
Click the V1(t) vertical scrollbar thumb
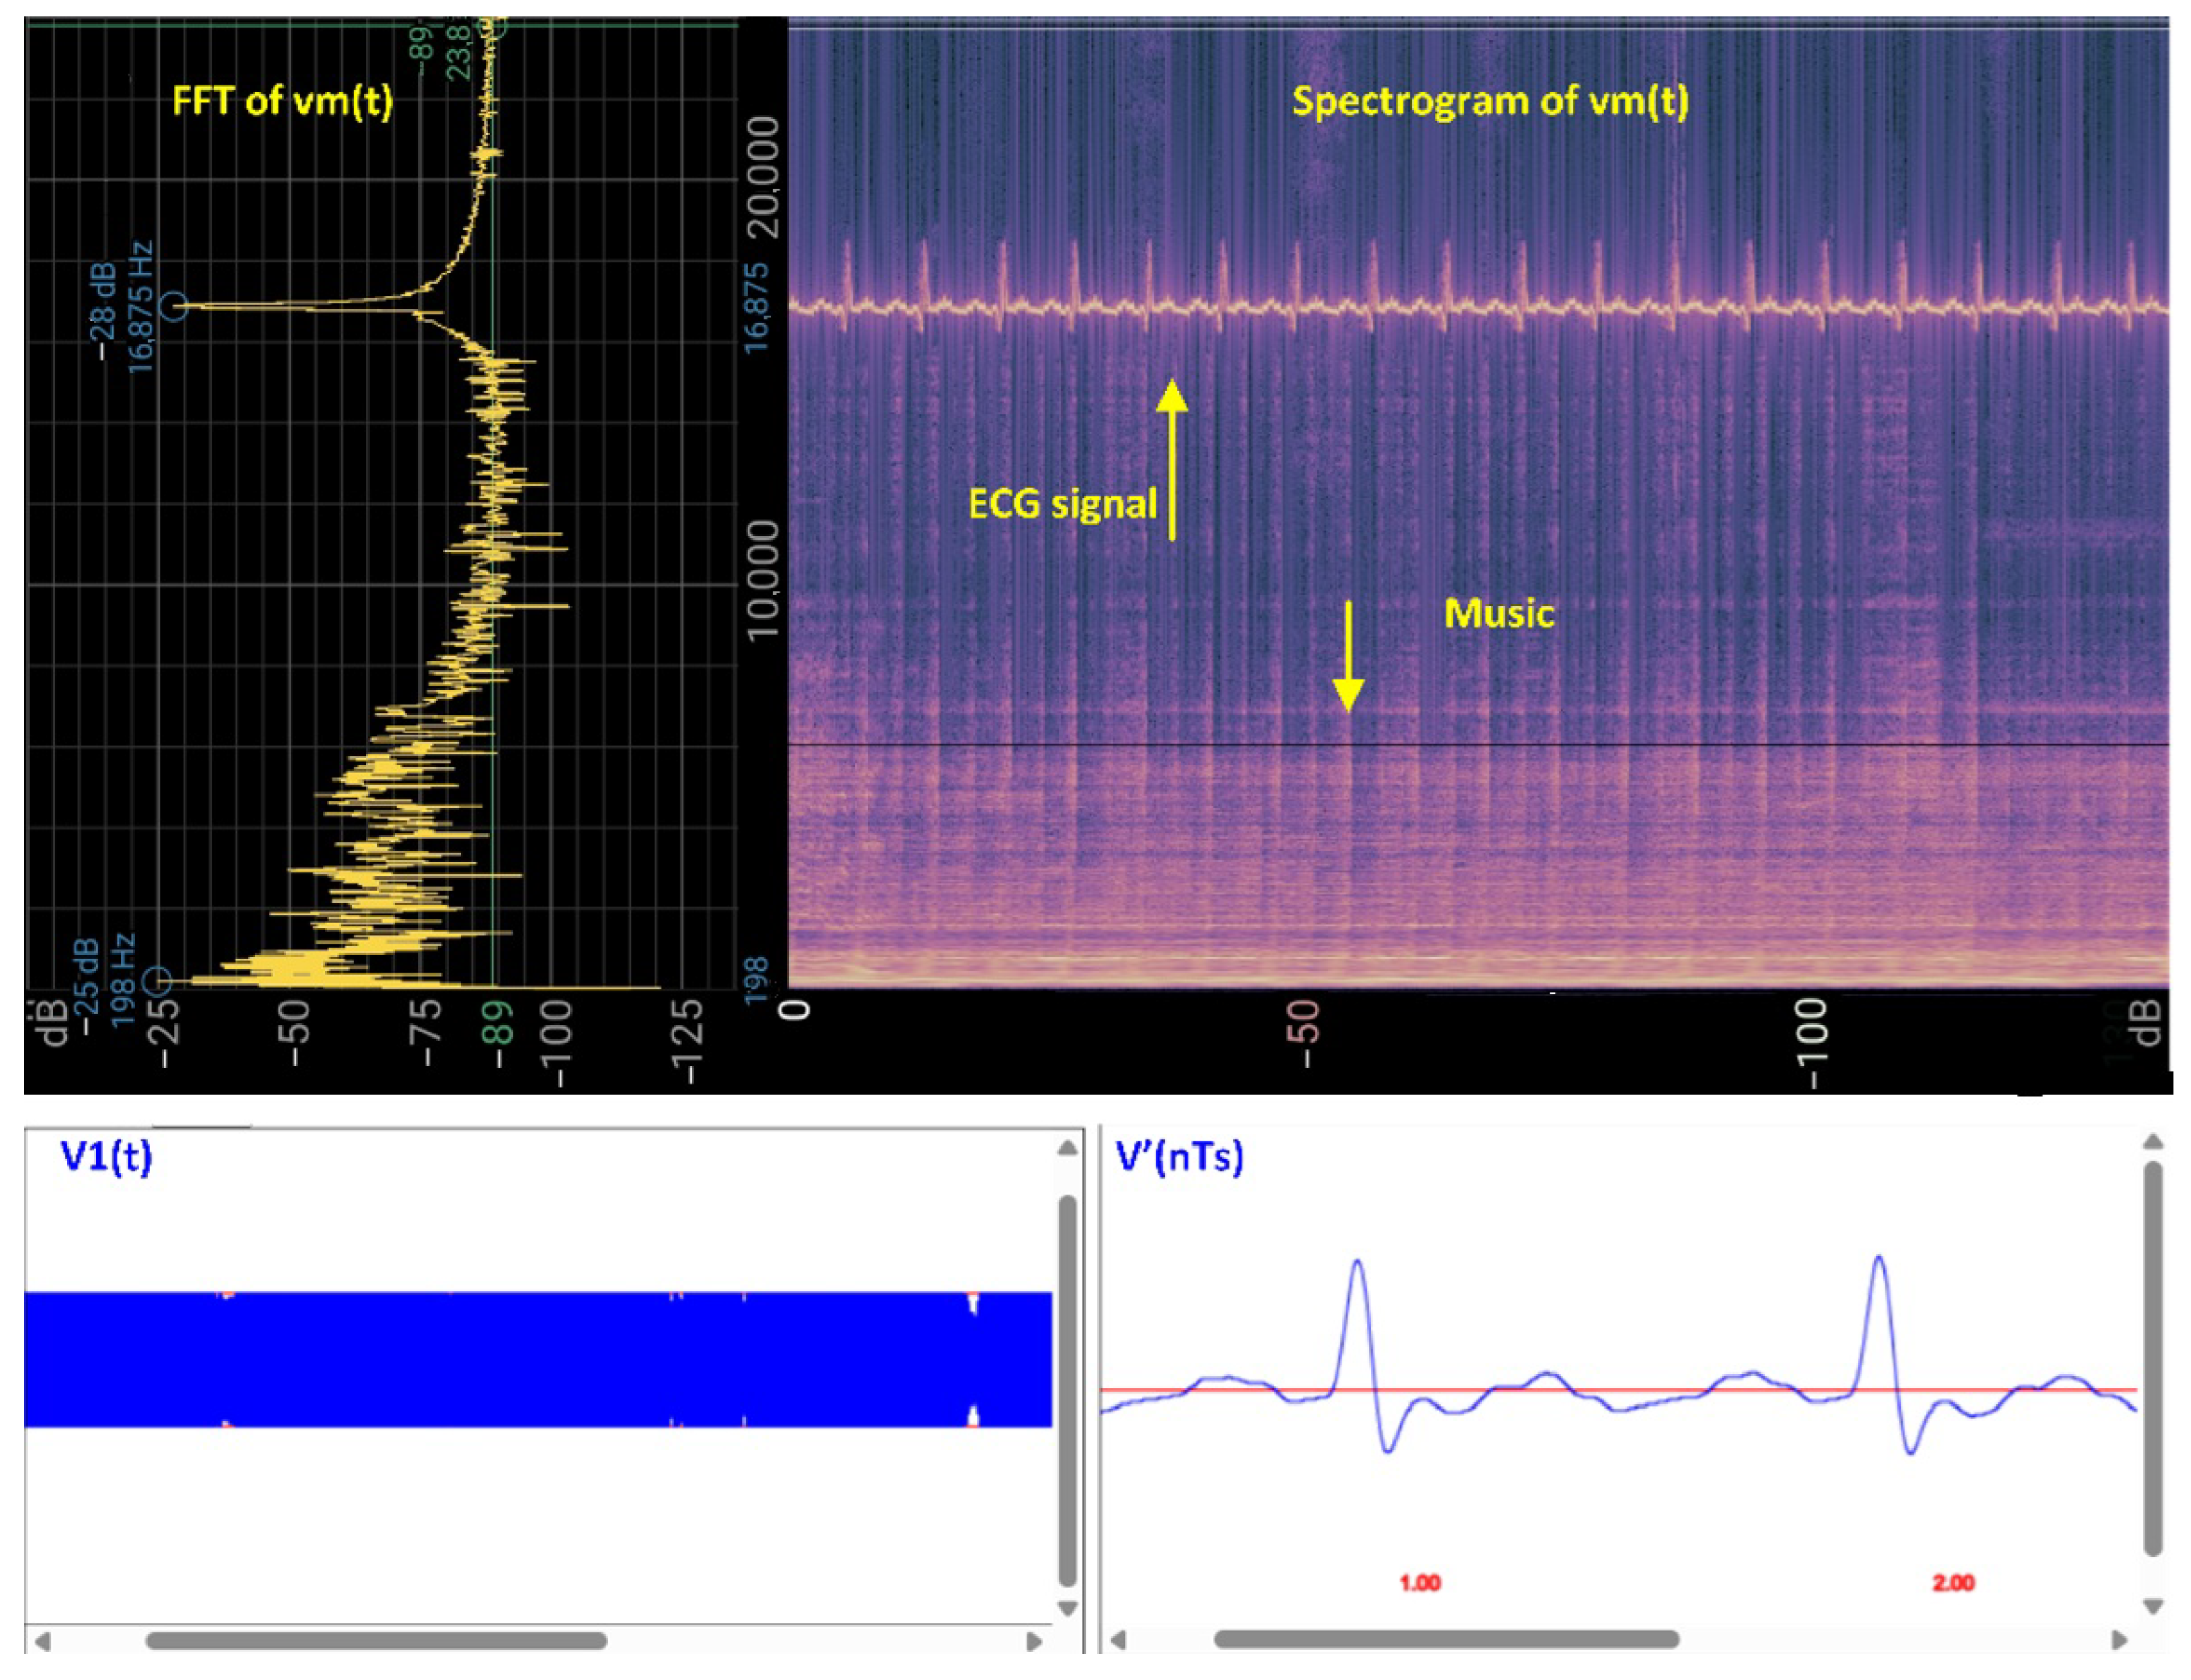[x=1067, y=1390]
